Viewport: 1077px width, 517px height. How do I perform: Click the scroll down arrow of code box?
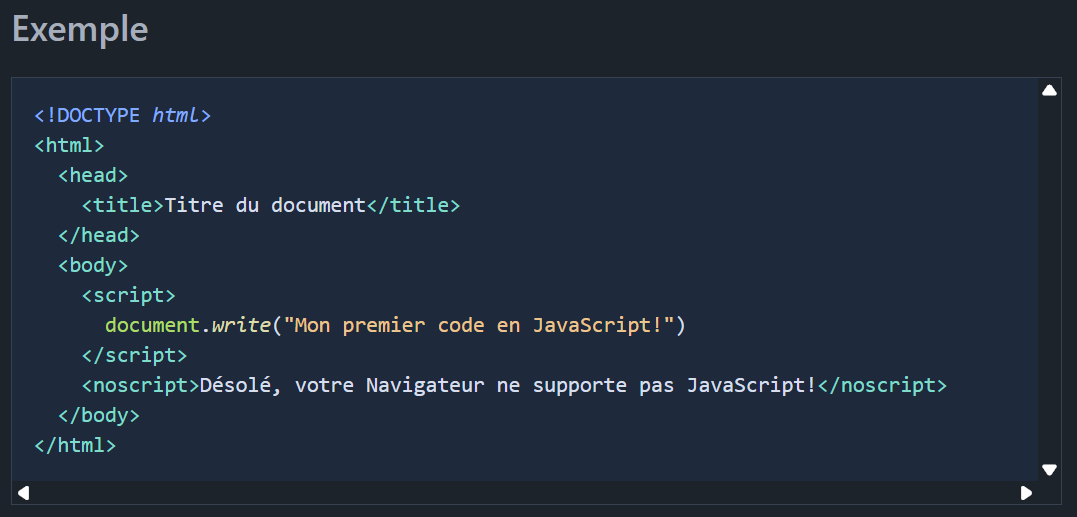[1049, 470]
